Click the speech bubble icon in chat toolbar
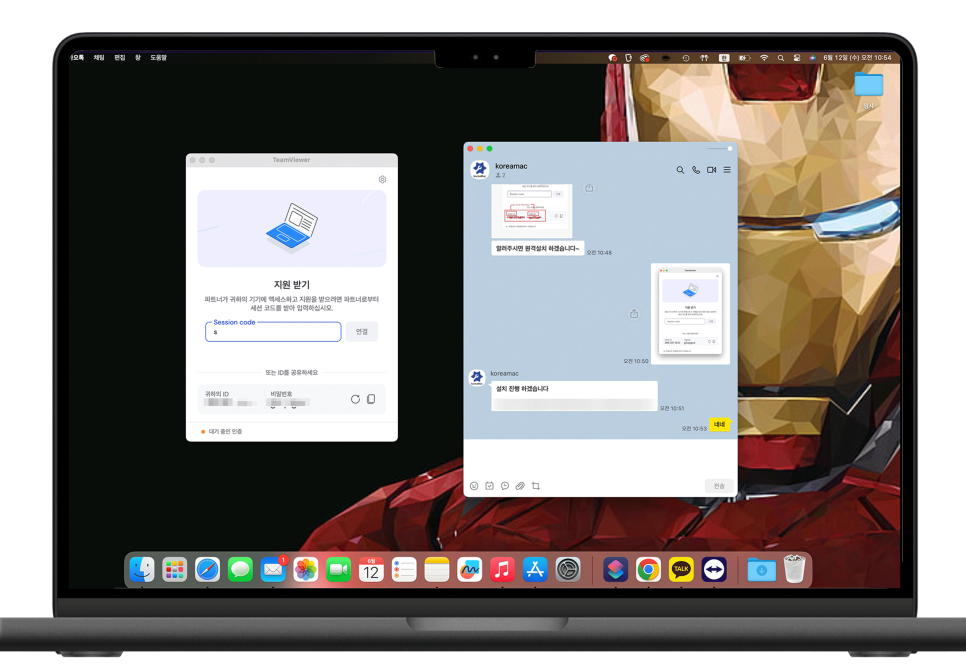966x669 pixels. [x=505, y=486]
